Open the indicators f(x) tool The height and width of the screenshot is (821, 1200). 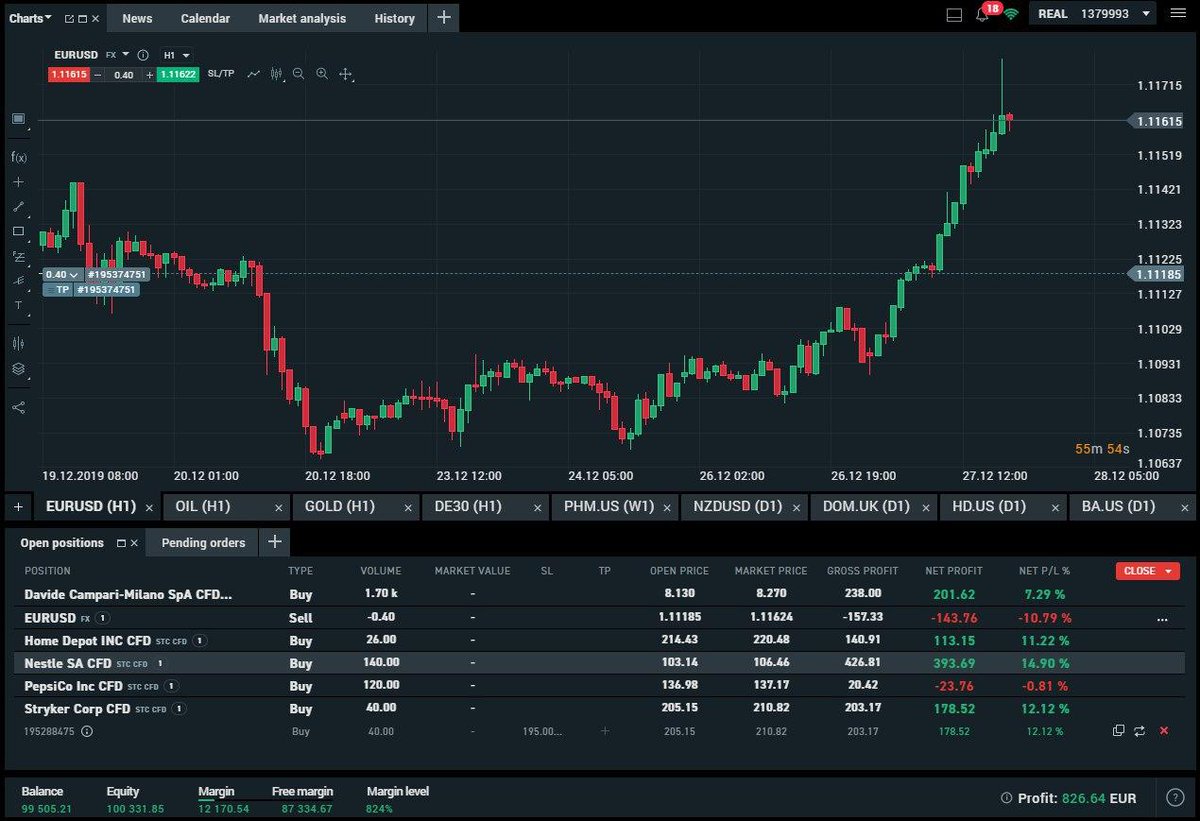tap(18, 157)
